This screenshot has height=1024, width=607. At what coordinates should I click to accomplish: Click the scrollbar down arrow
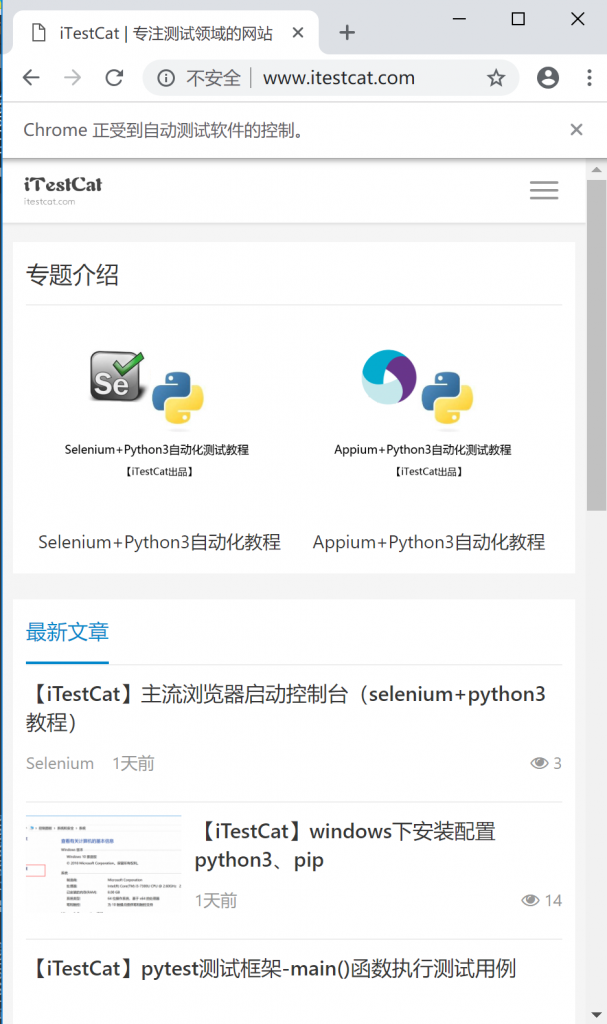click(596, 1015)
